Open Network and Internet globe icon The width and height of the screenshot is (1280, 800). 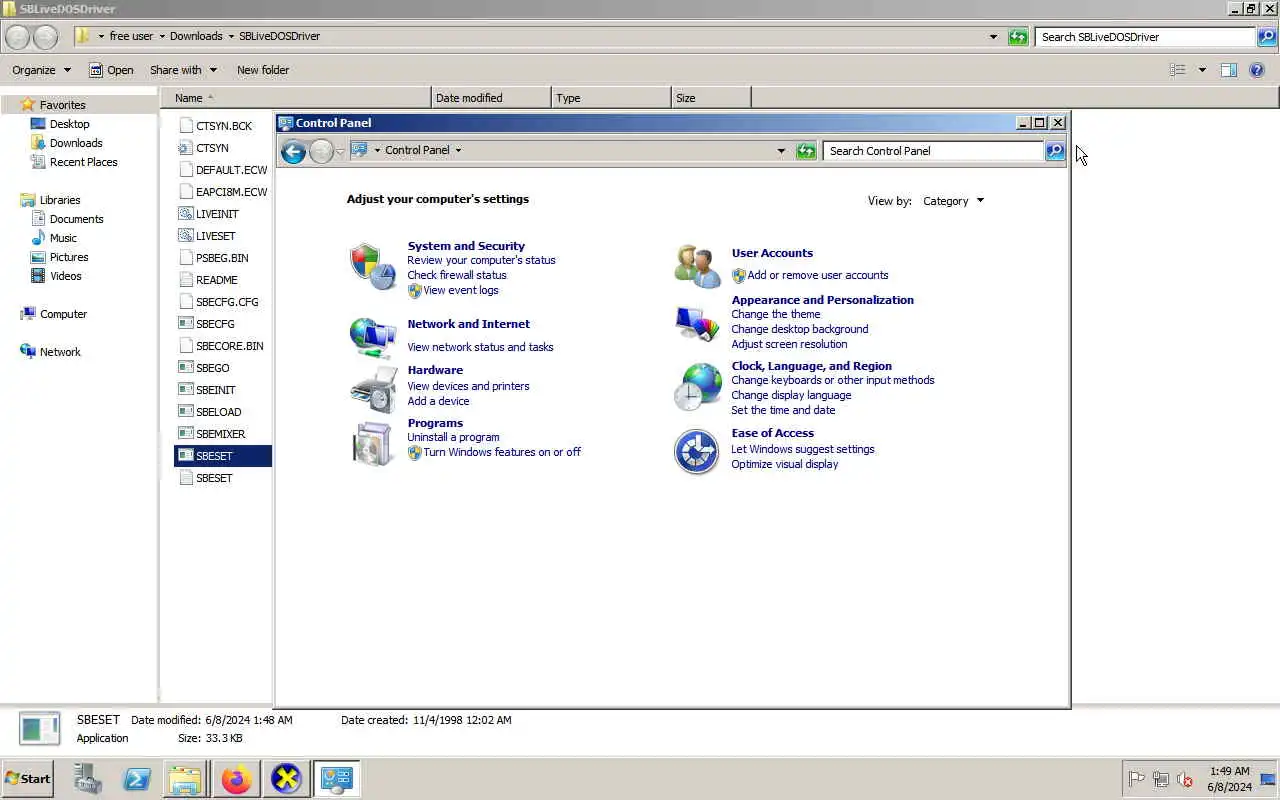[372, 338]
